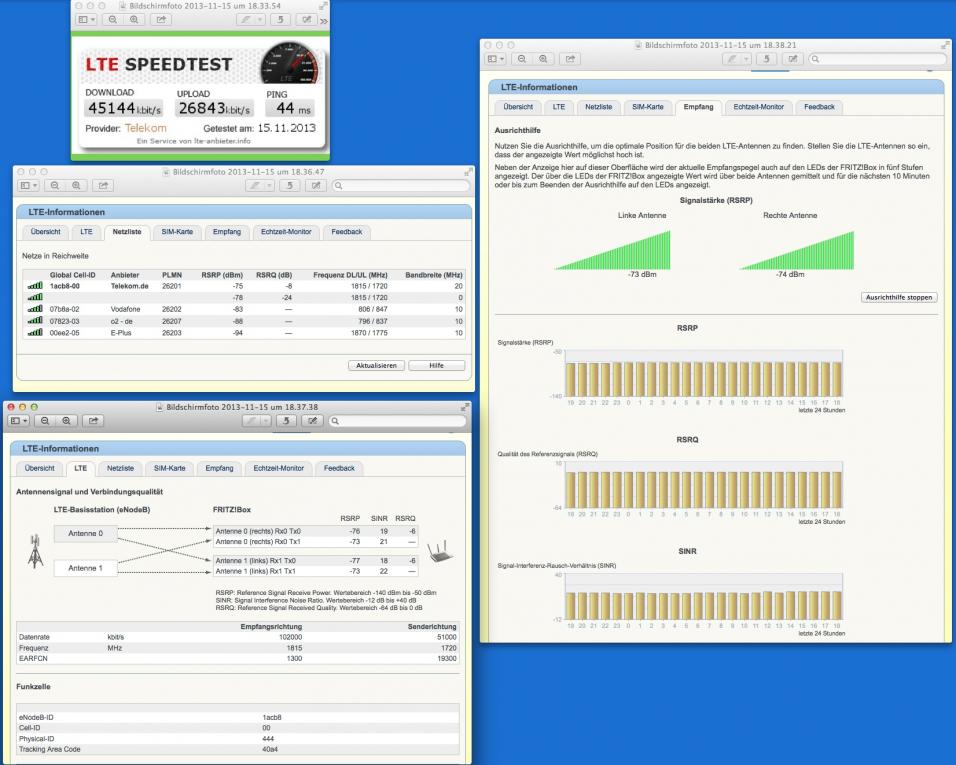956x765 pixels.
Task: Click share icon in the 18.33.54 window
Action: (161, 20)
